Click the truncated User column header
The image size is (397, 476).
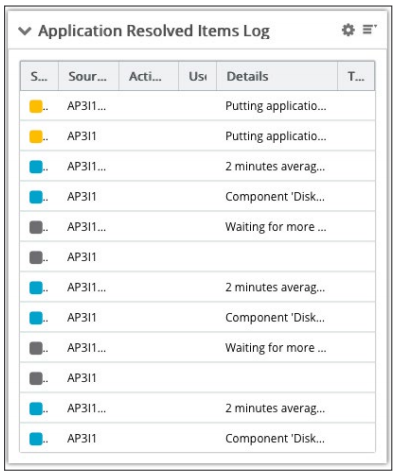[197, 76]
